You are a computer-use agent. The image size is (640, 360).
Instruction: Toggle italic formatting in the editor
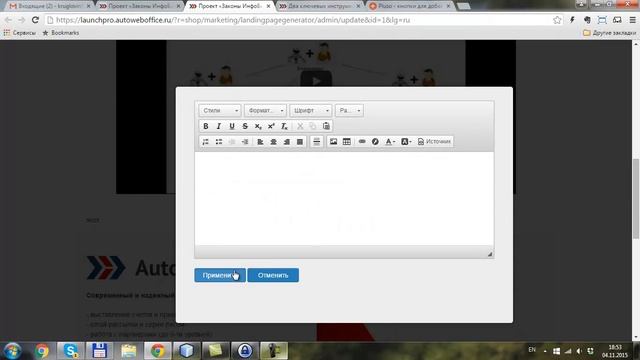[x=219, y=126]
